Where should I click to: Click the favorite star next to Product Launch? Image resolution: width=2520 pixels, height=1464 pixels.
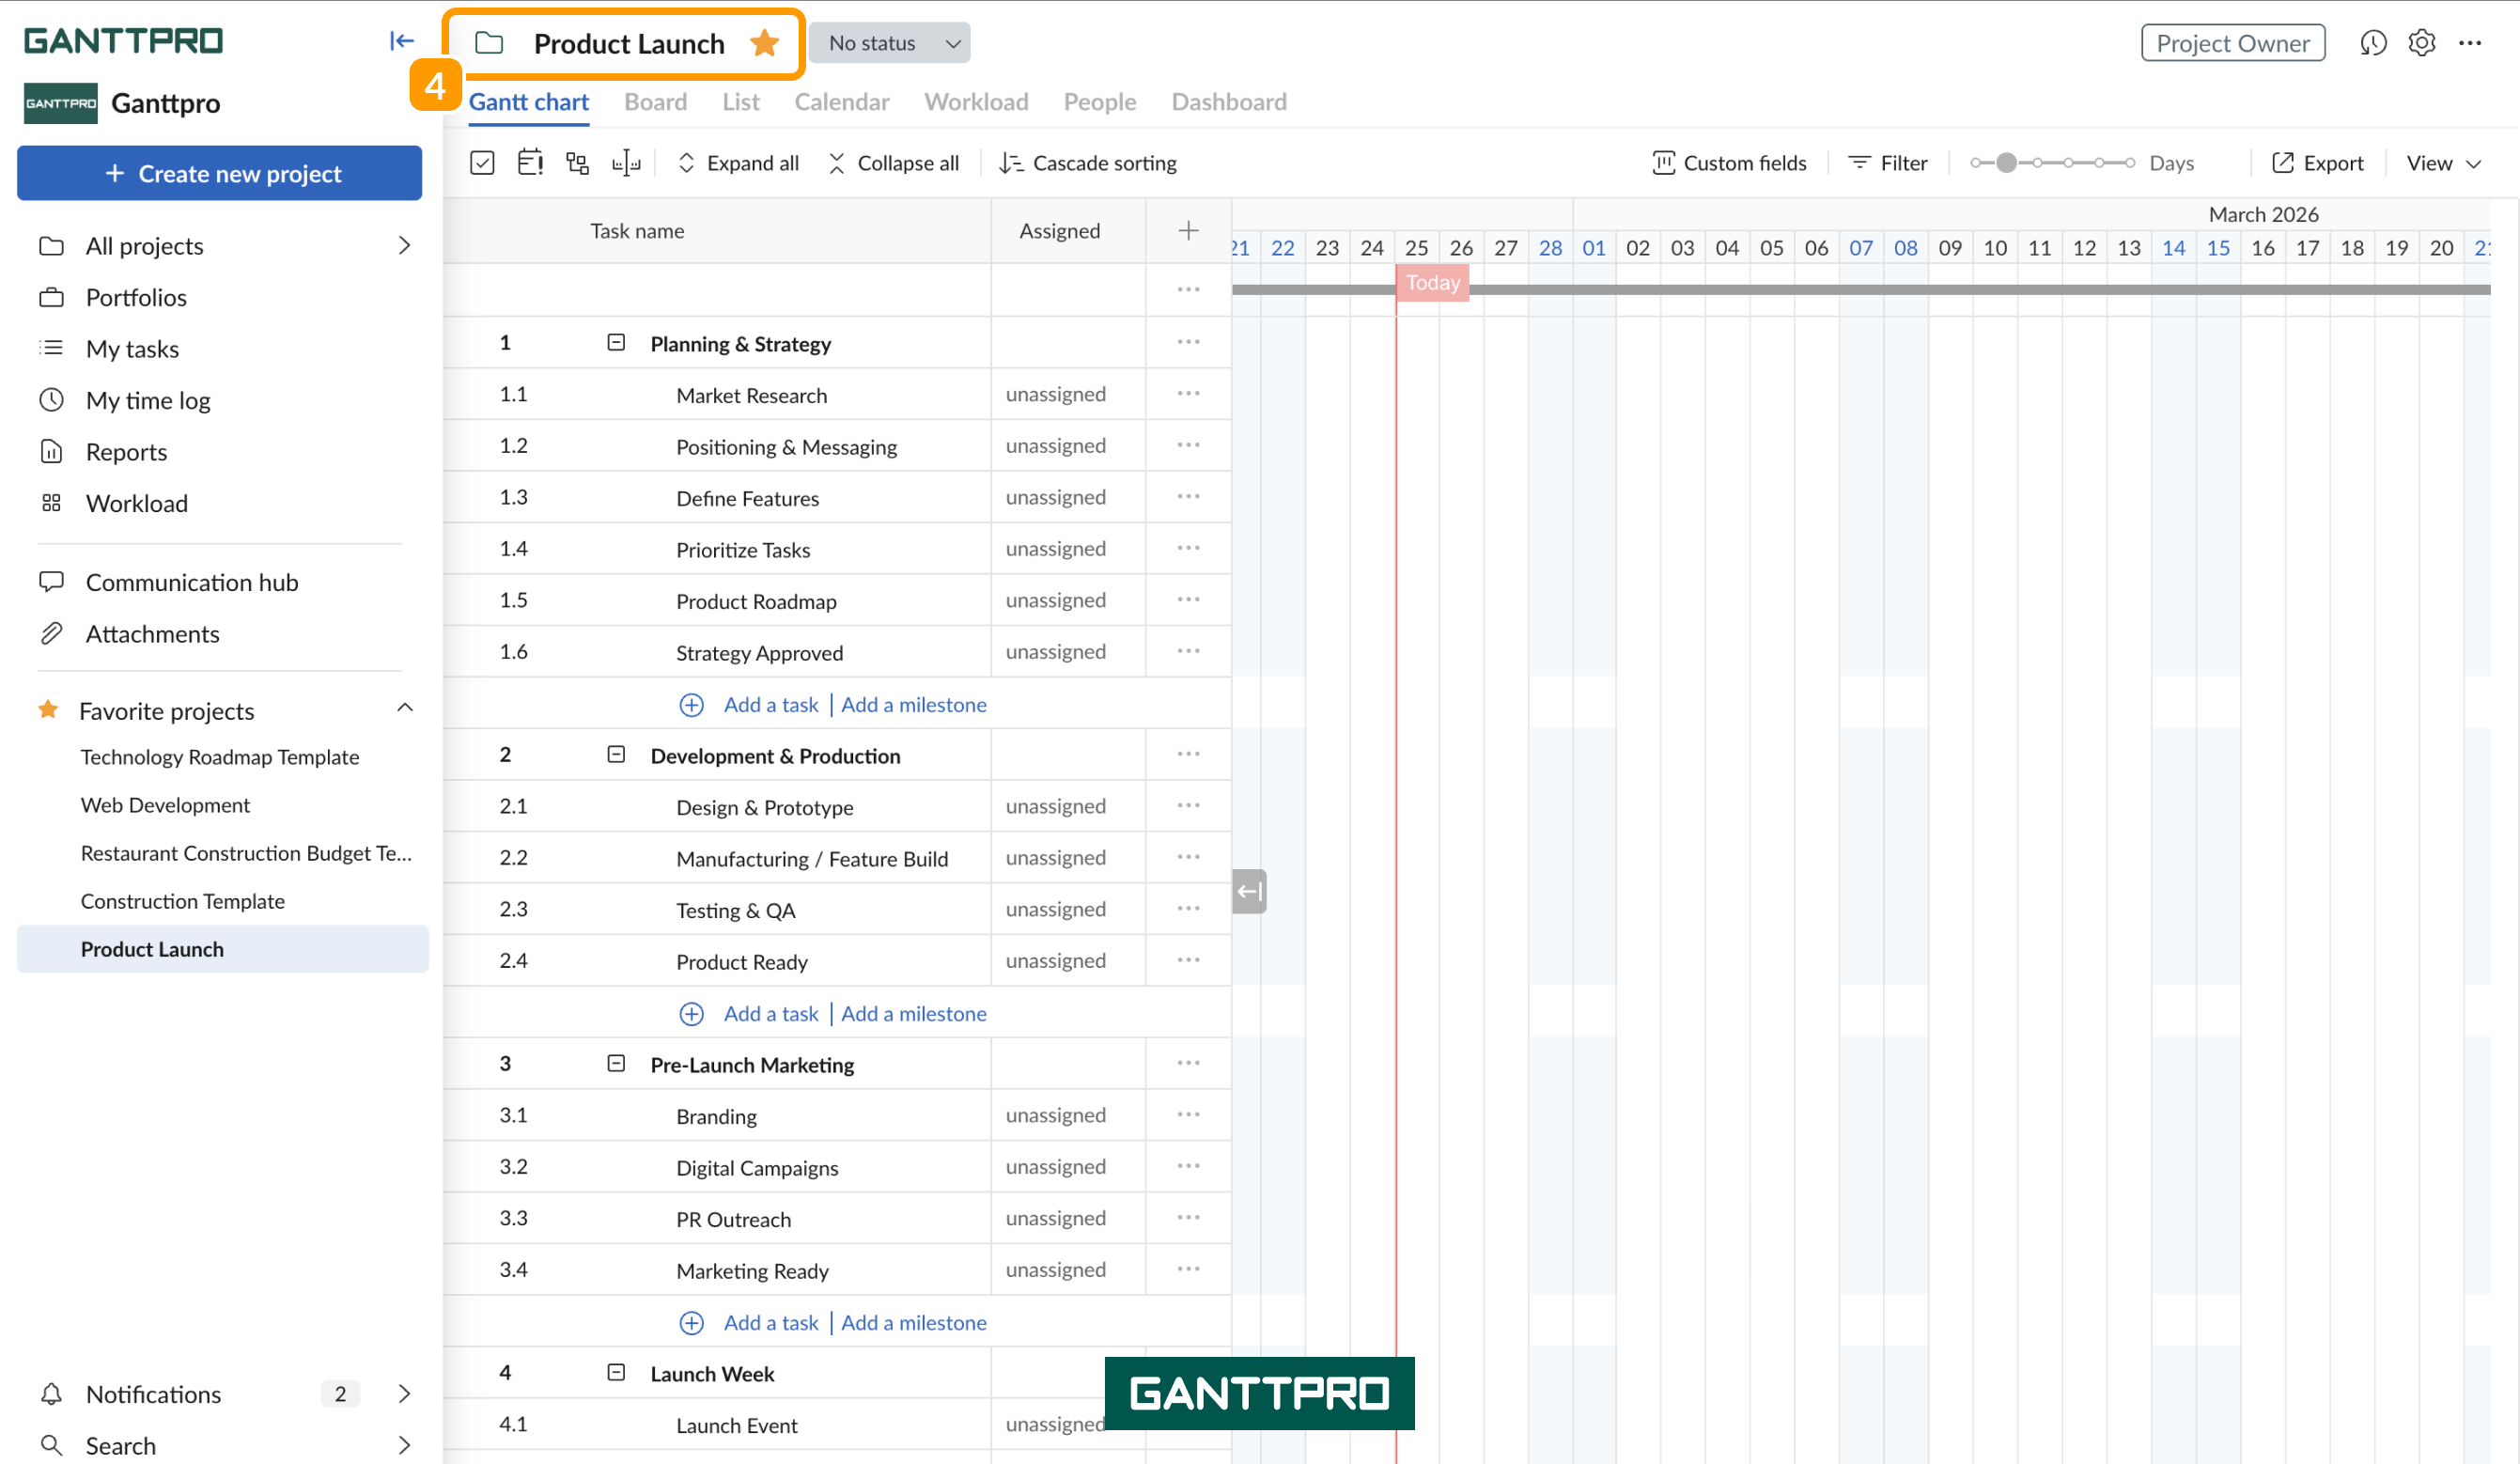pos(764,43)
